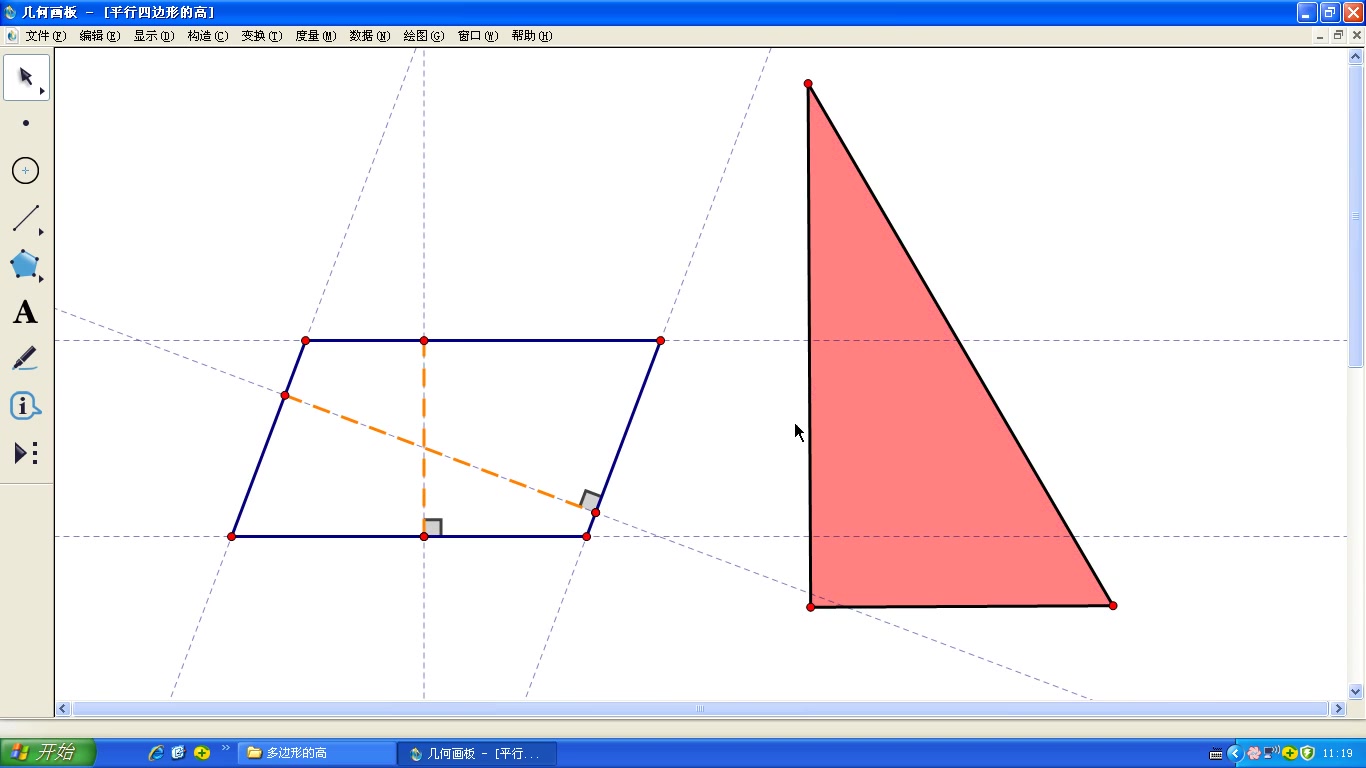Select the vertical orange dashed height segment
The height and width of the screenshot is (768, 1366).
tap(424, 440)
